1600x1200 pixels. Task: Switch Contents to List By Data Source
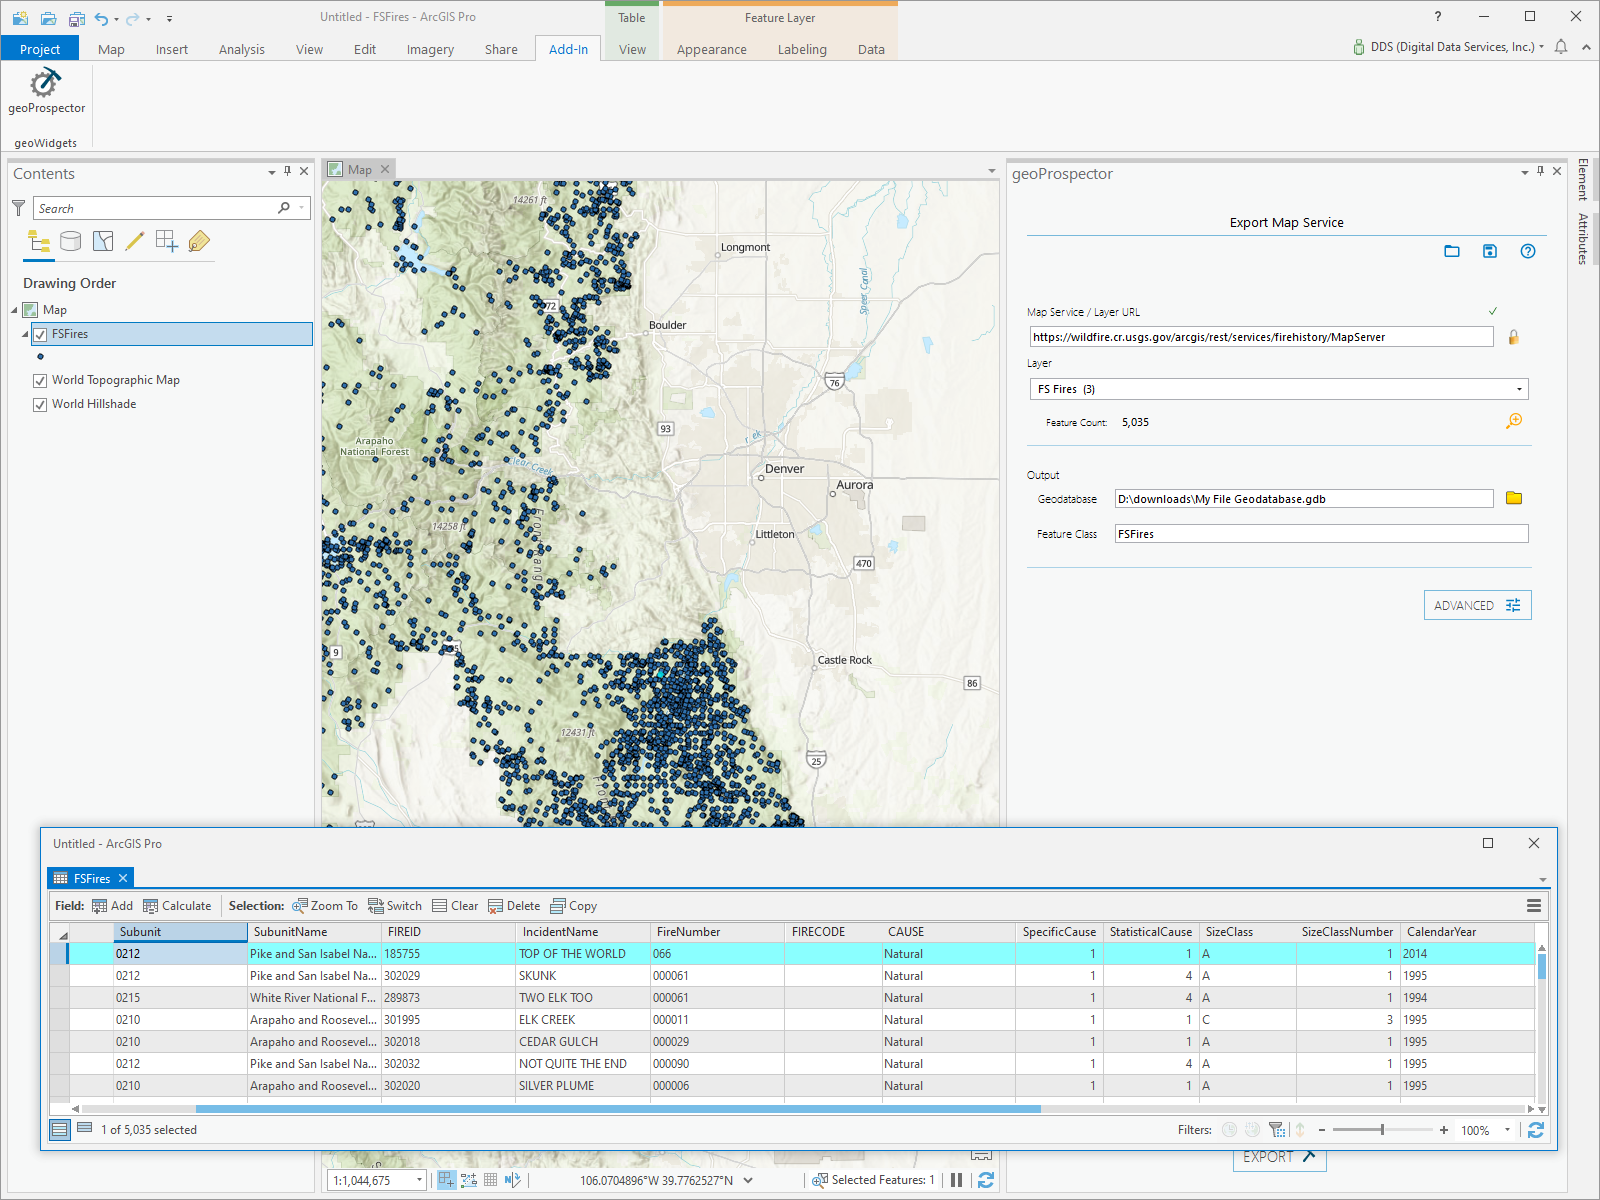(70, 241)
